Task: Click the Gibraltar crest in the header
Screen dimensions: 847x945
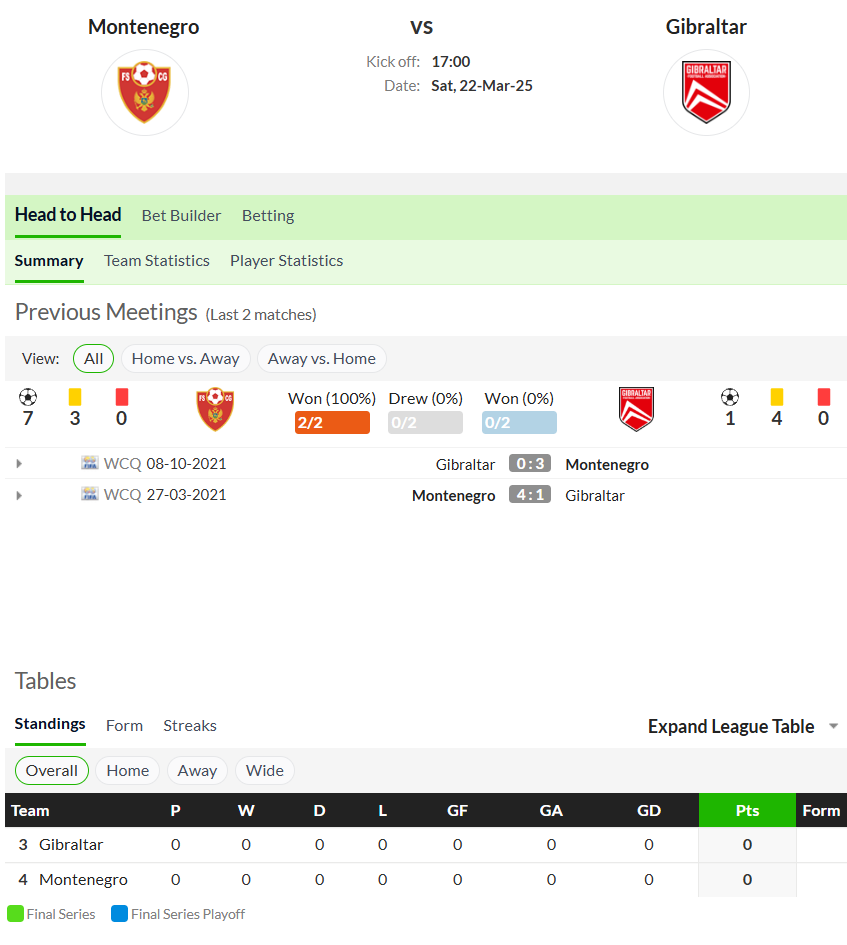Action: 706,92
